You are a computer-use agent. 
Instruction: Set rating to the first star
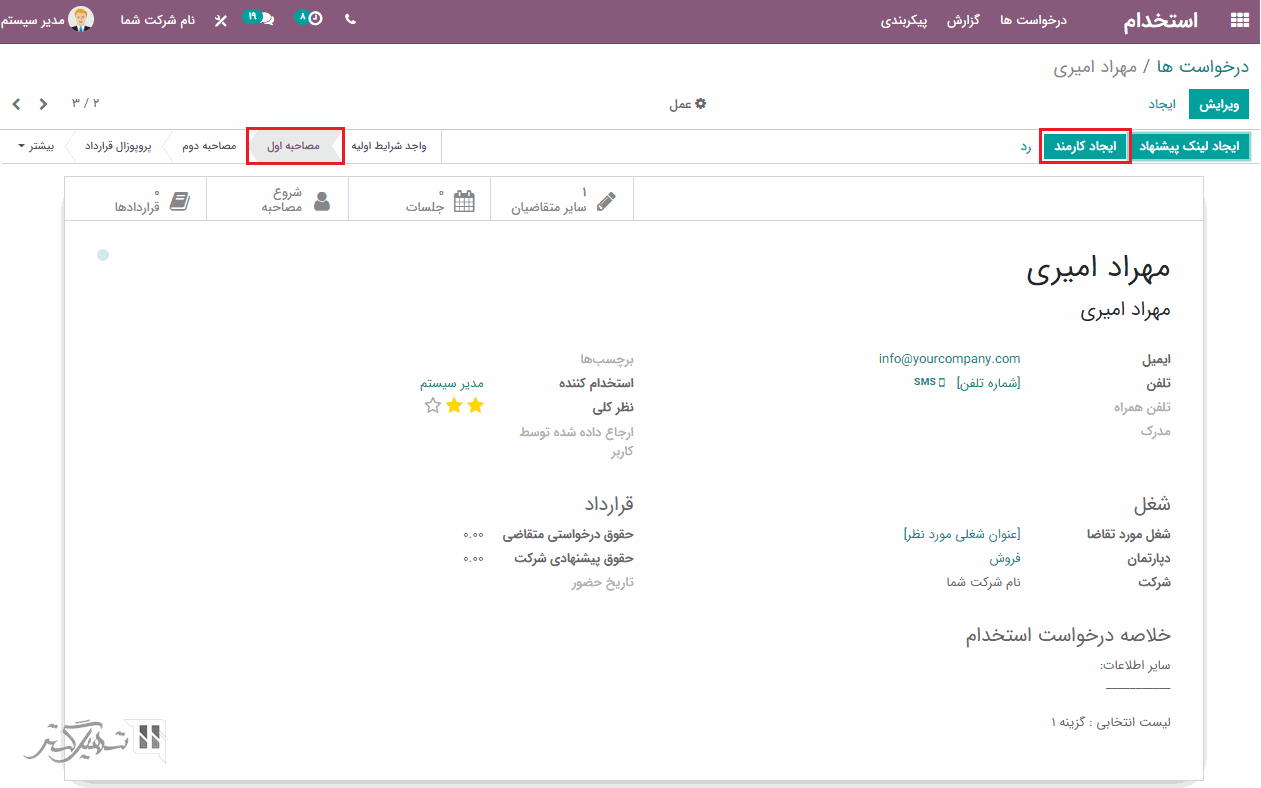click(475, 406)
